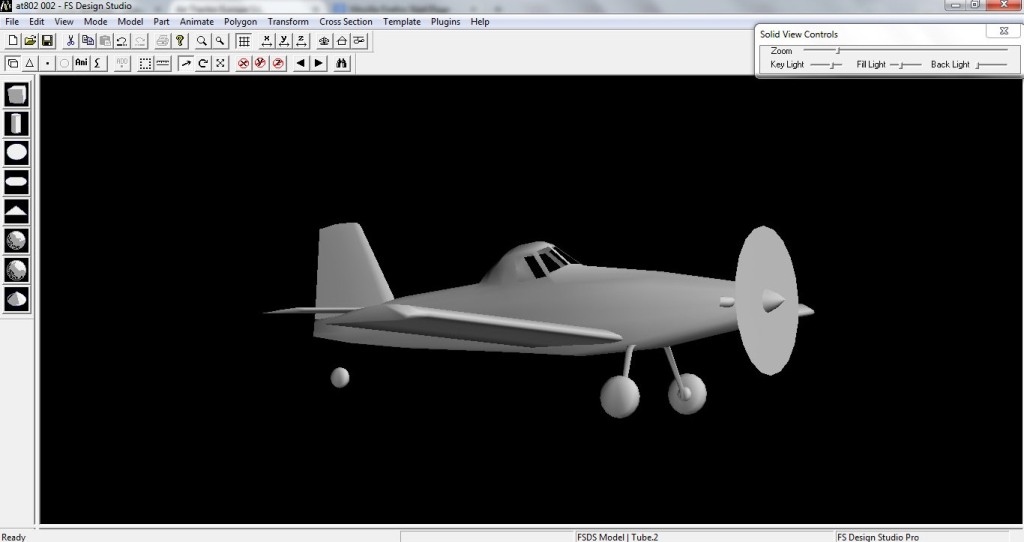
Task: Open the Cross Section menu
Action: [x=345, y=21]
